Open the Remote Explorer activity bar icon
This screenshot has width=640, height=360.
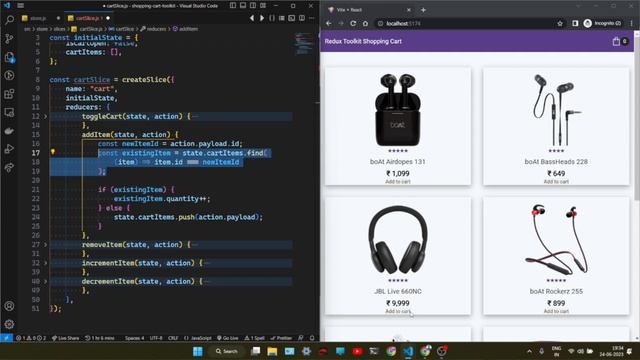point(9,112)
